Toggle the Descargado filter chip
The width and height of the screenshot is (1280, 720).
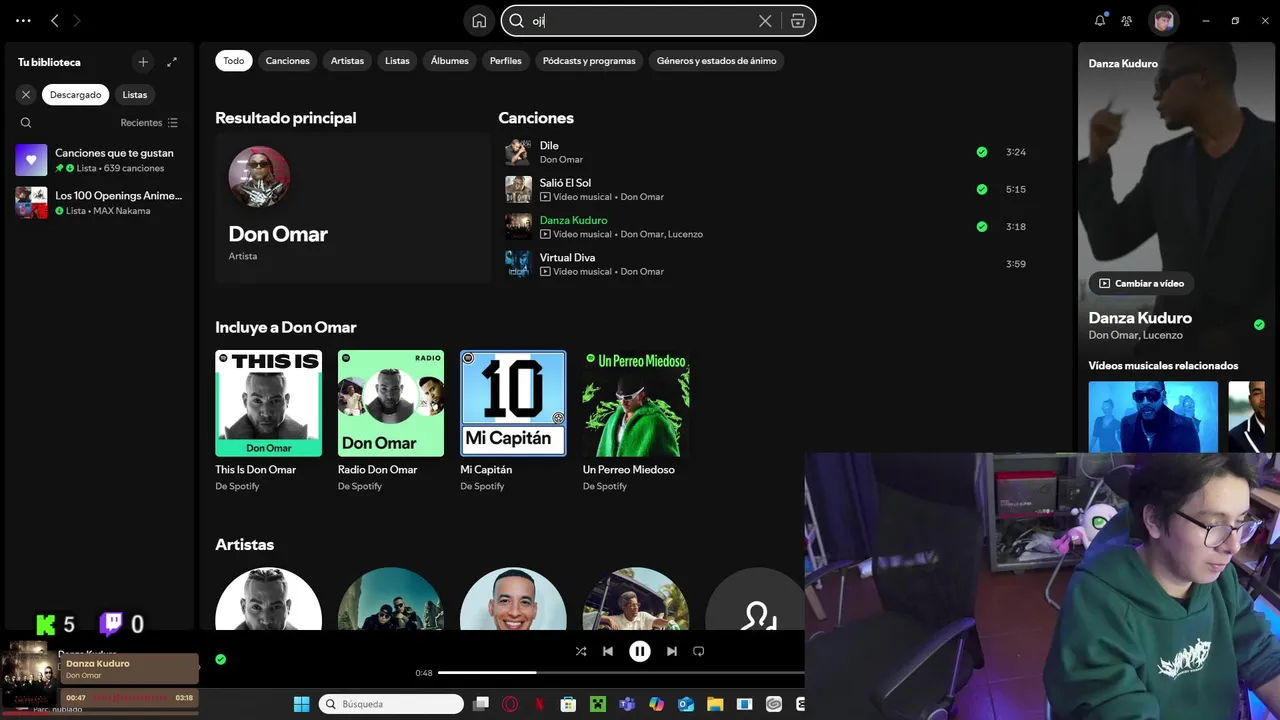pyautogui.click(x=76, y=95)
